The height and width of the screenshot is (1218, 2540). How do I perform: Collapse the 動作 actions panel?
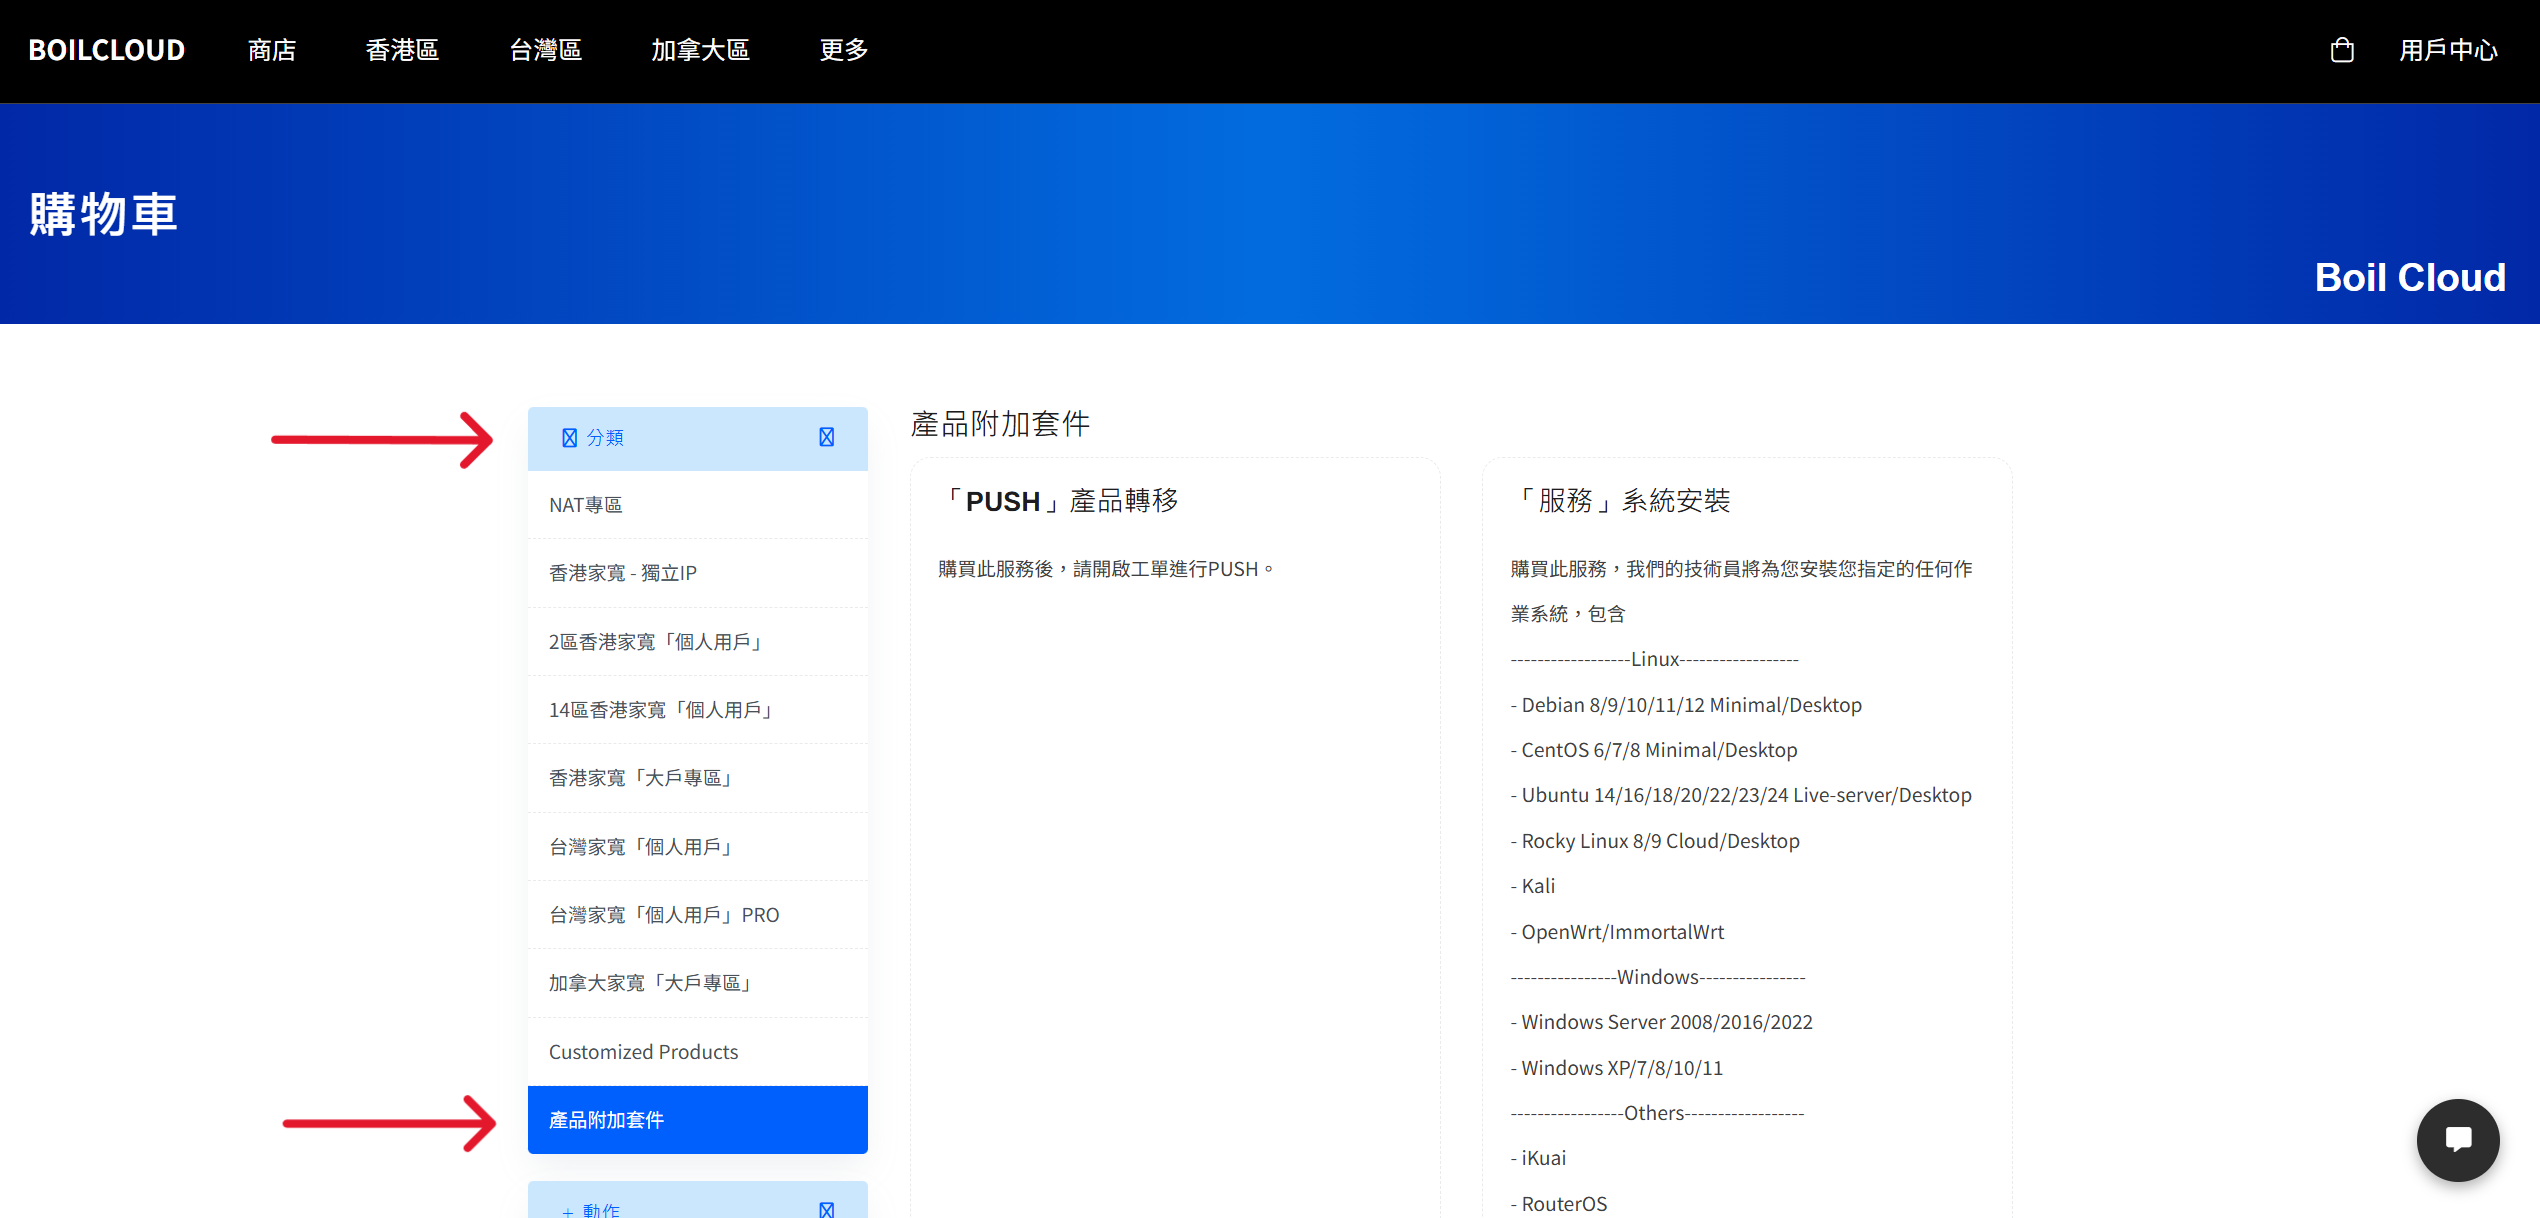(x=827, y=1210)
